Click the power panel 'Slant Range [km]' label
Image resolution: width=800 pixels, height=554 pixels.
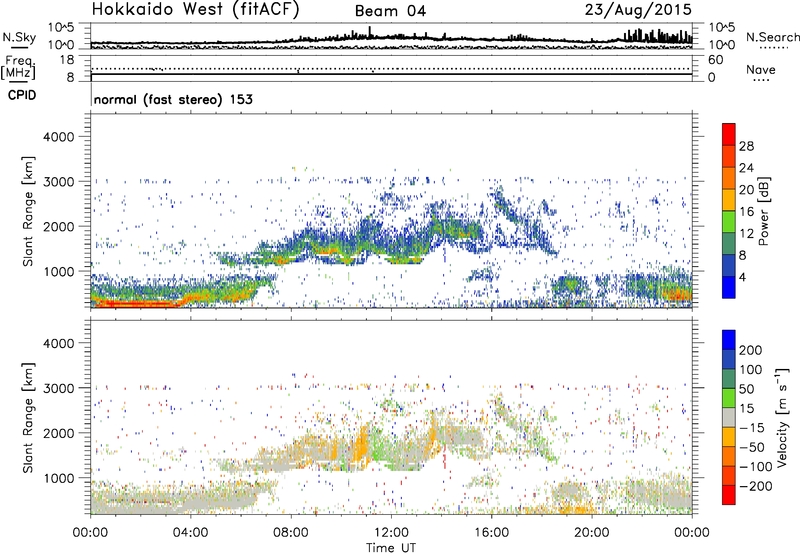tap(28, 211)
